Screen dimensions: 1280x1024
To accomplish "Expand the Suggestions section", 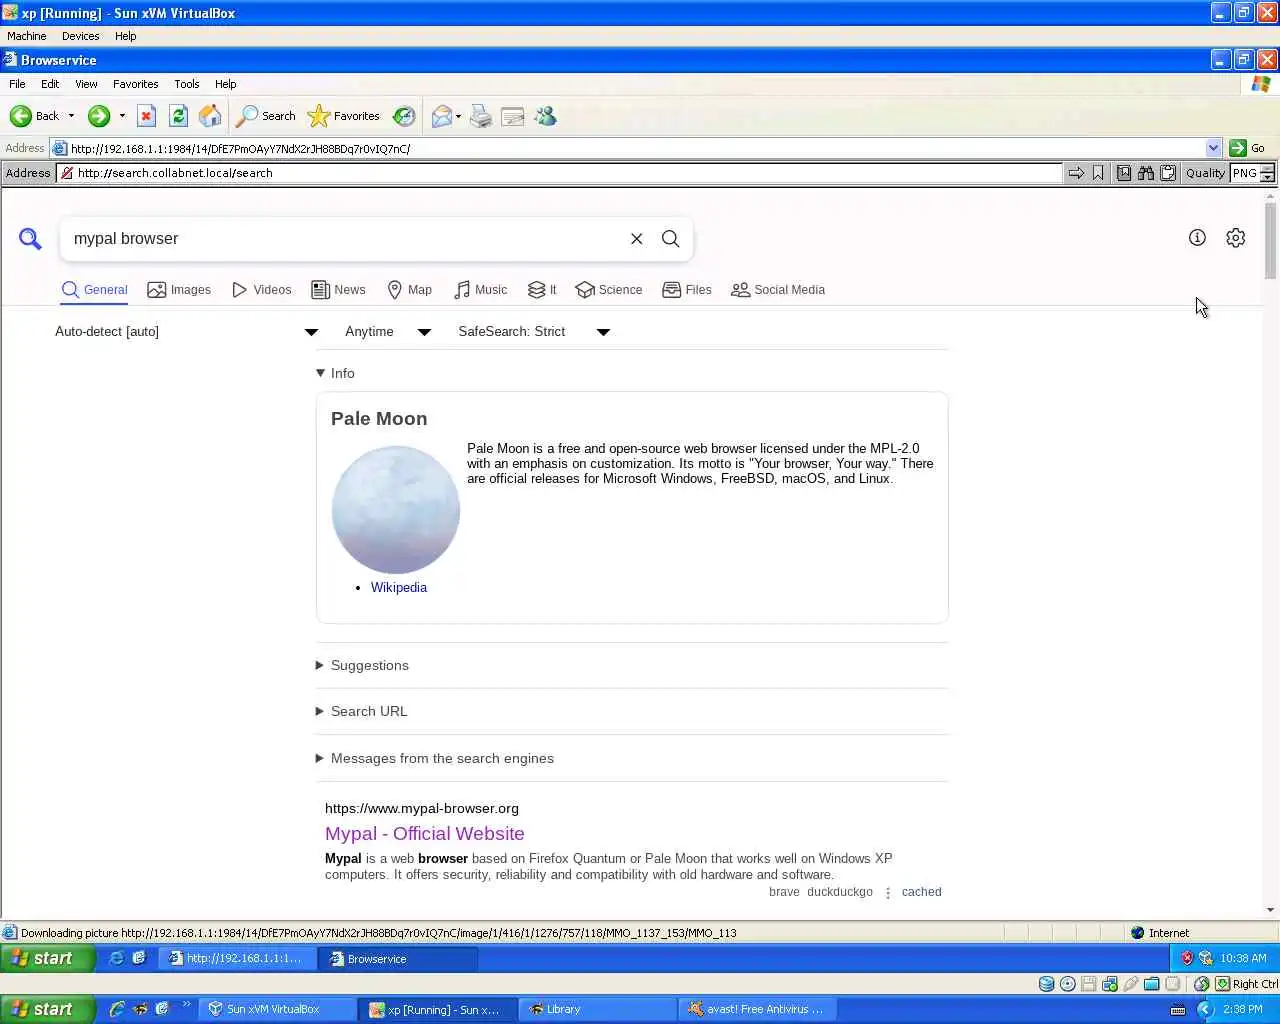I will pyautogui.click(x=362, y=666).
